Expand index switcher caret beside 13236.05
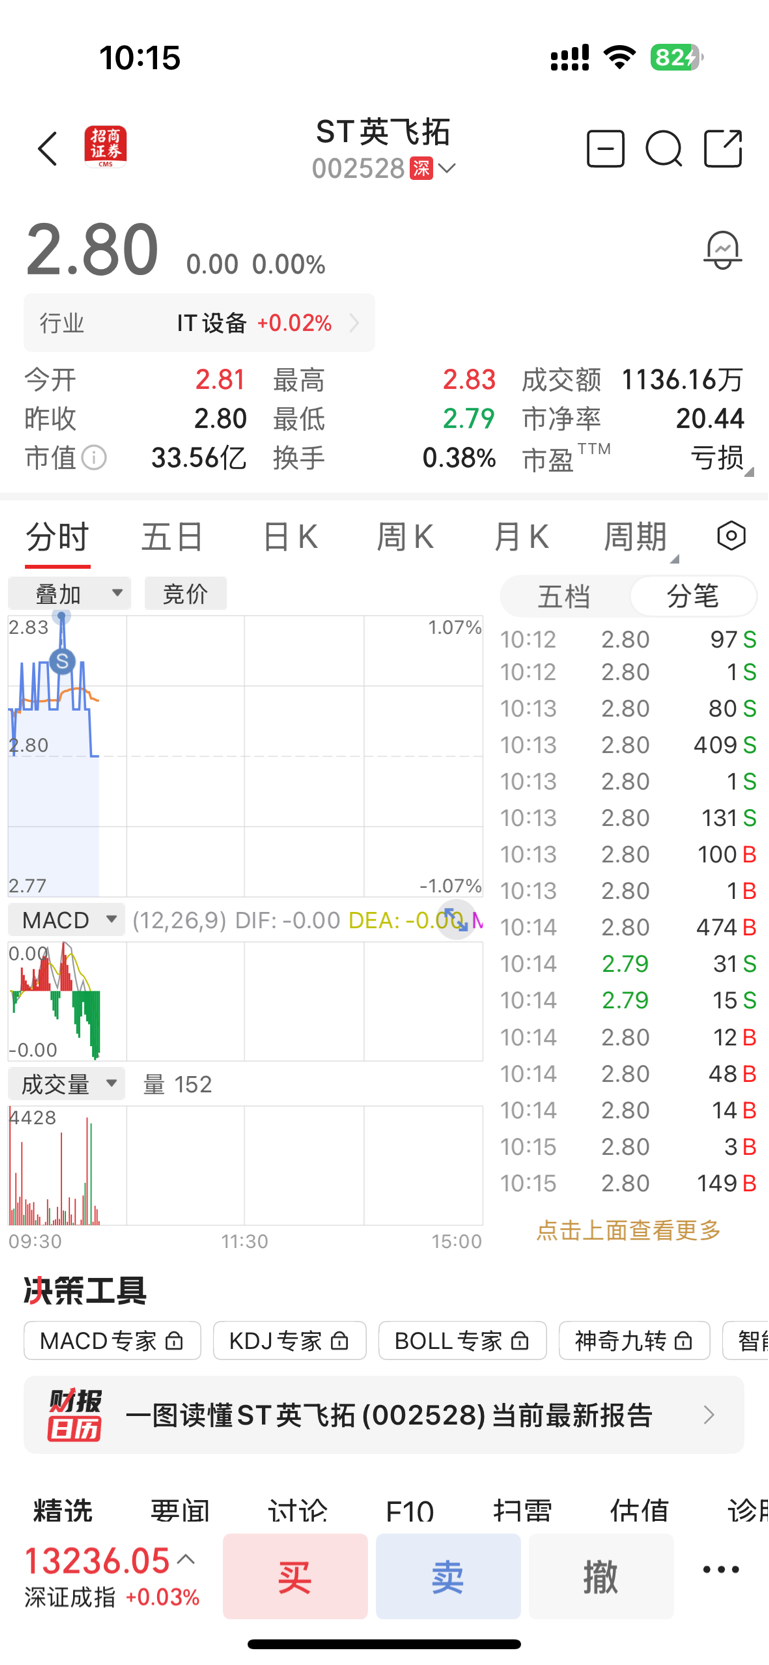Viewport: 769px width, 1665px height. click(186, 1559)
